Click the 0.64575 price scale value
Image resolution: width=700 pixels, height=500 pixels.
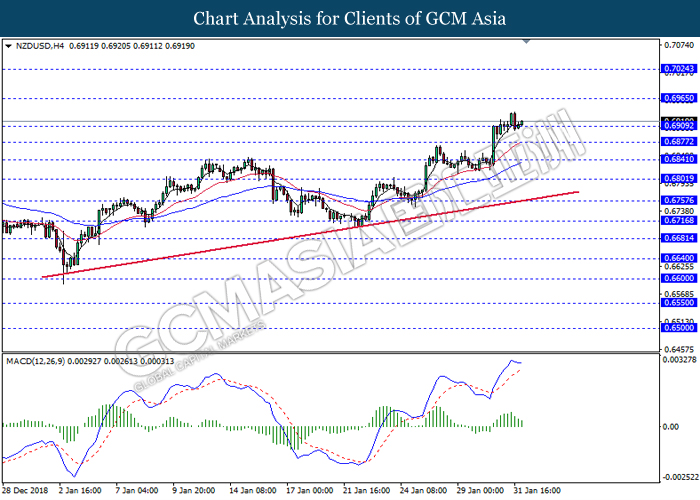click(x=679, y=349)
